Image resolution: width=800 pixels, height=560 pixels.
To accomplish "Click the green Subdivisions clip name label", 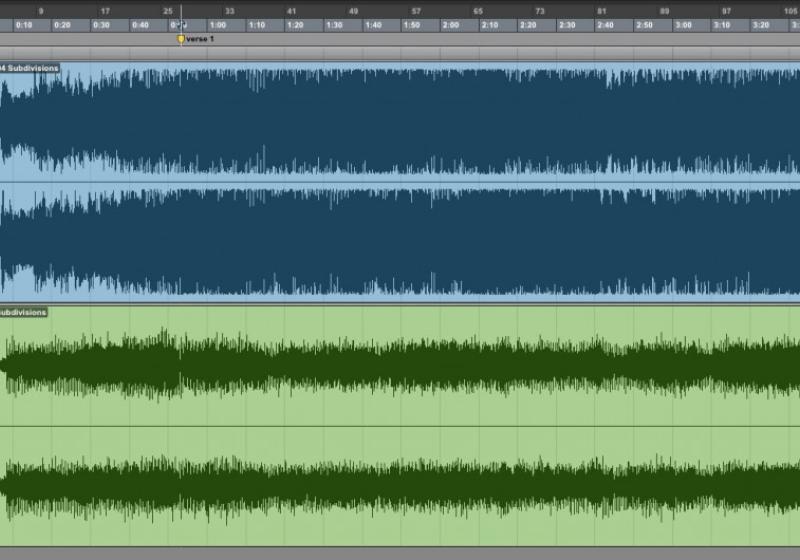I will [24, 312].
